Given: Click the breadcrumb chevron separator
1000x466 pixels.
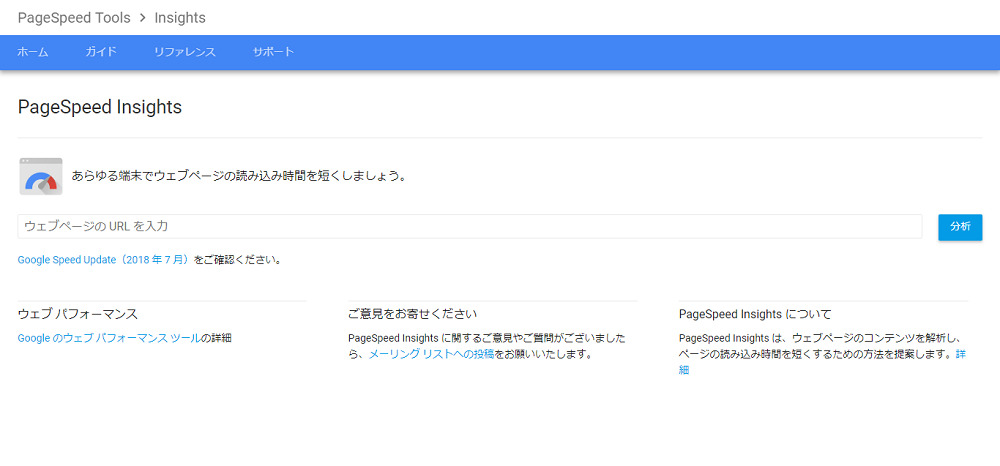Looking at the screenshot, I should [x=143, y=18].
